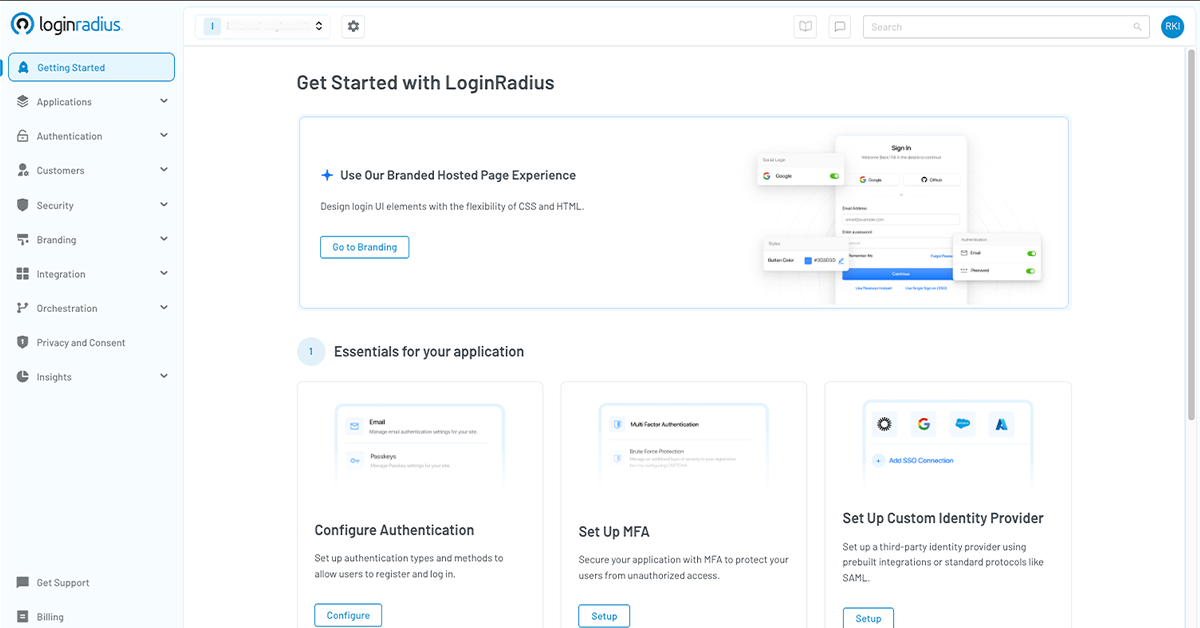Viewport: 1200px width, 628px height.
Task: Click the magnifier icon in search box
Action: point(1137,27)
